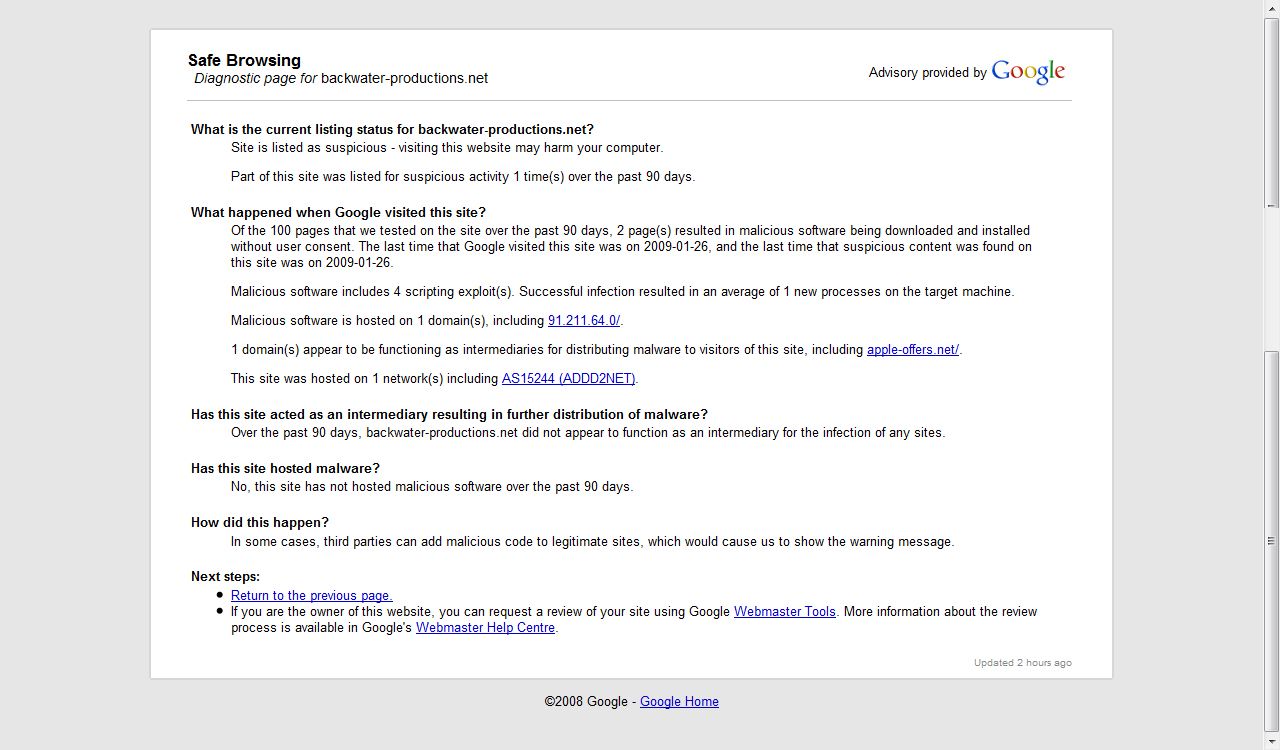
Task: Click the 'What happened when Google visited' heading
Action: [x=338, y=213]
